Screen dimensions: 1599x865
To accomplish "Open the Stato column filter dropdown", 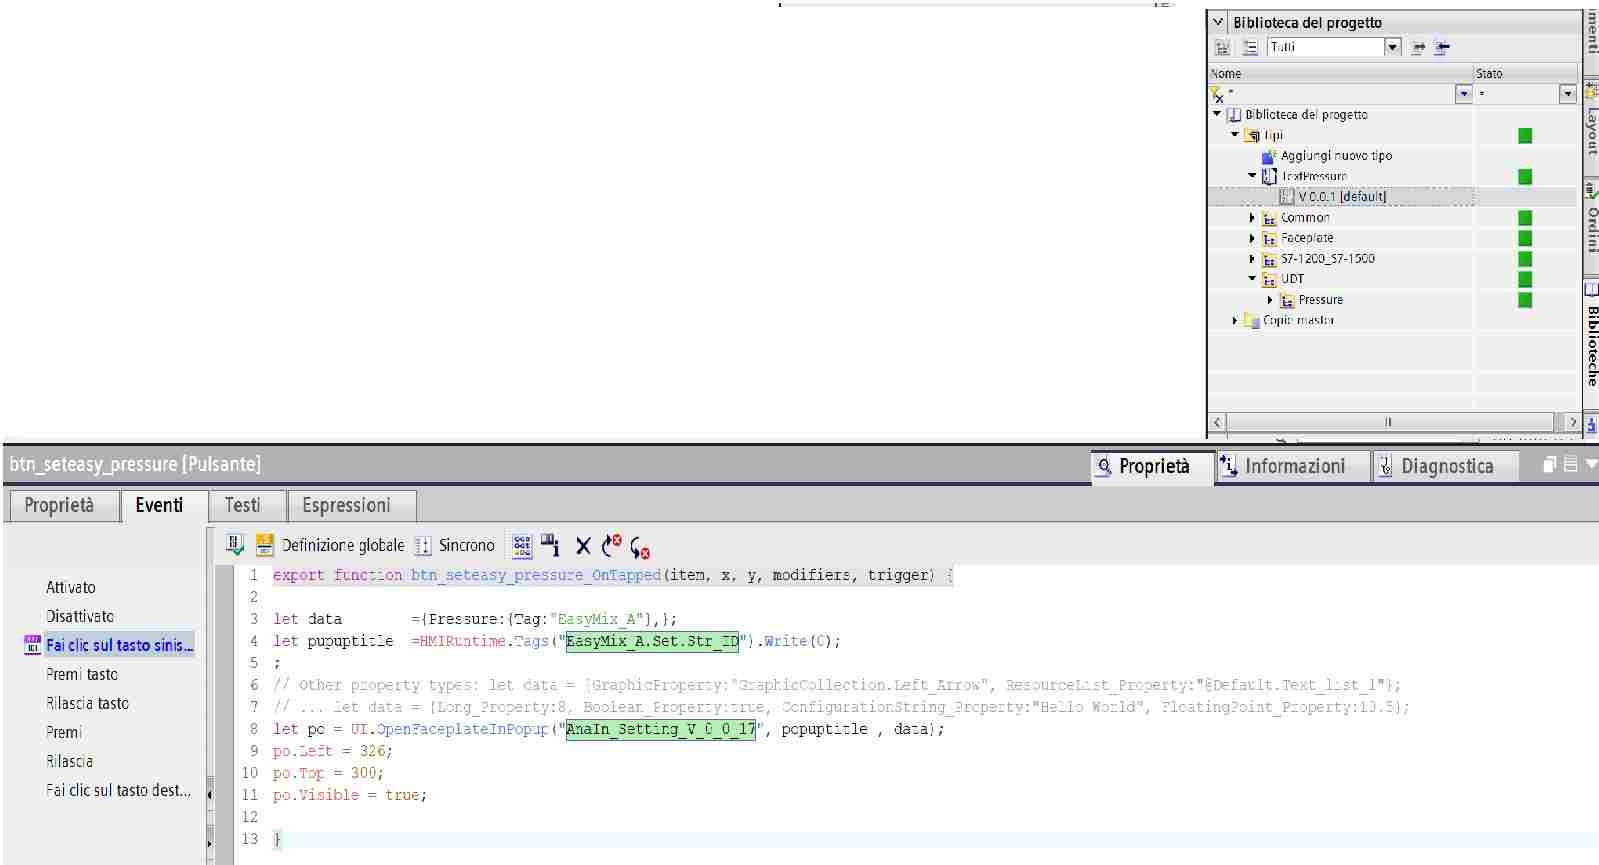I will pyautogui.click(x=1567, y=94).
